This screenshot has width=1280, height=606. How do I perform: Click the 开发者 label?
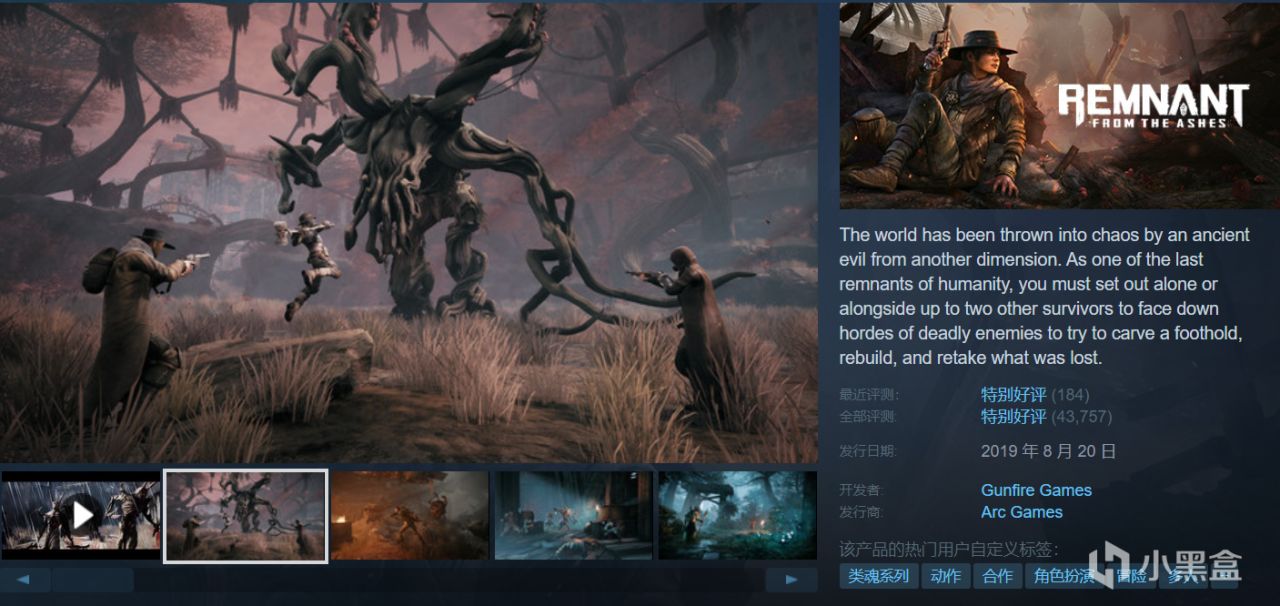[x=862, y=491]
